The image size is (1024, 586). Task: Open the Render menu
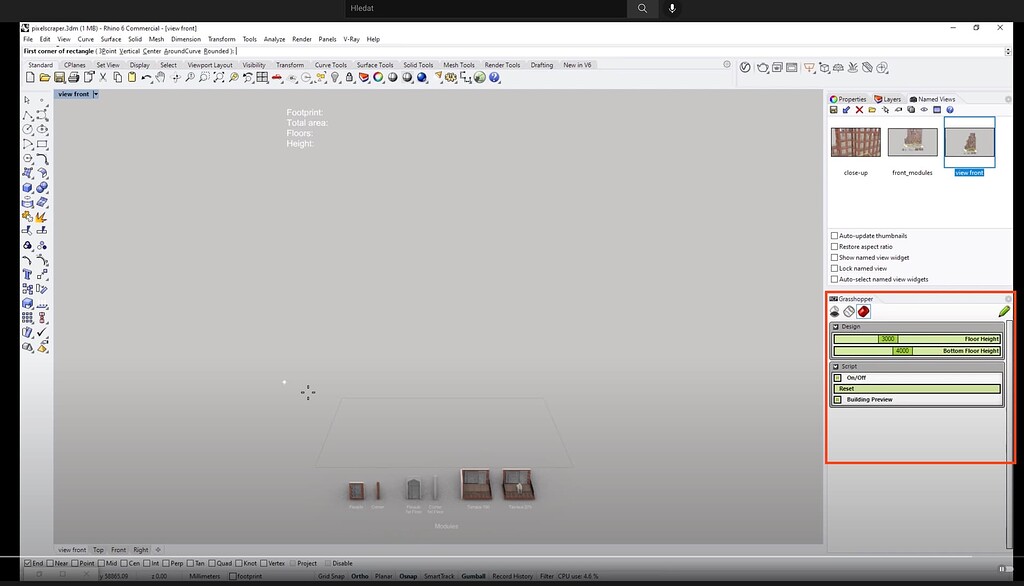pyautogui.click(x=302, y=39)
